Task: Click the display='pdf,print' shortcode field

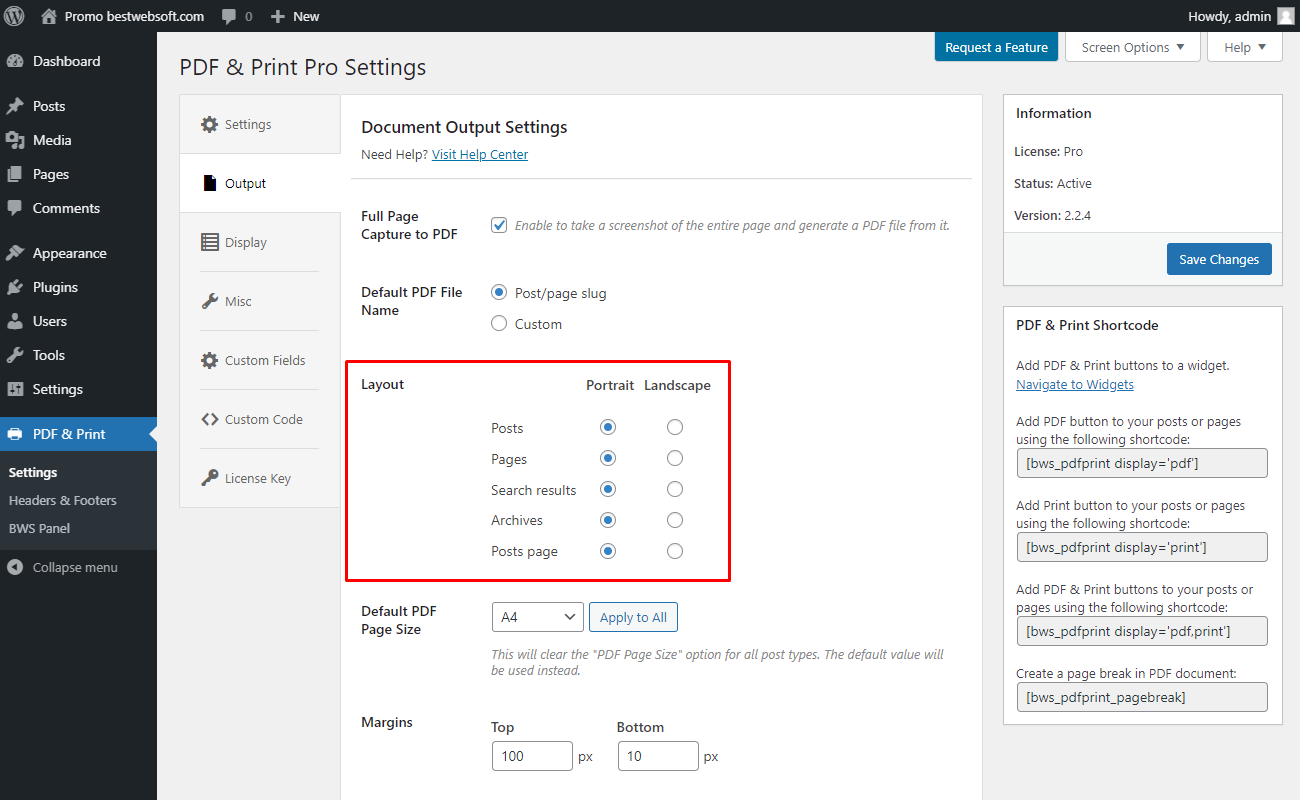Action: pos(1142,631)
